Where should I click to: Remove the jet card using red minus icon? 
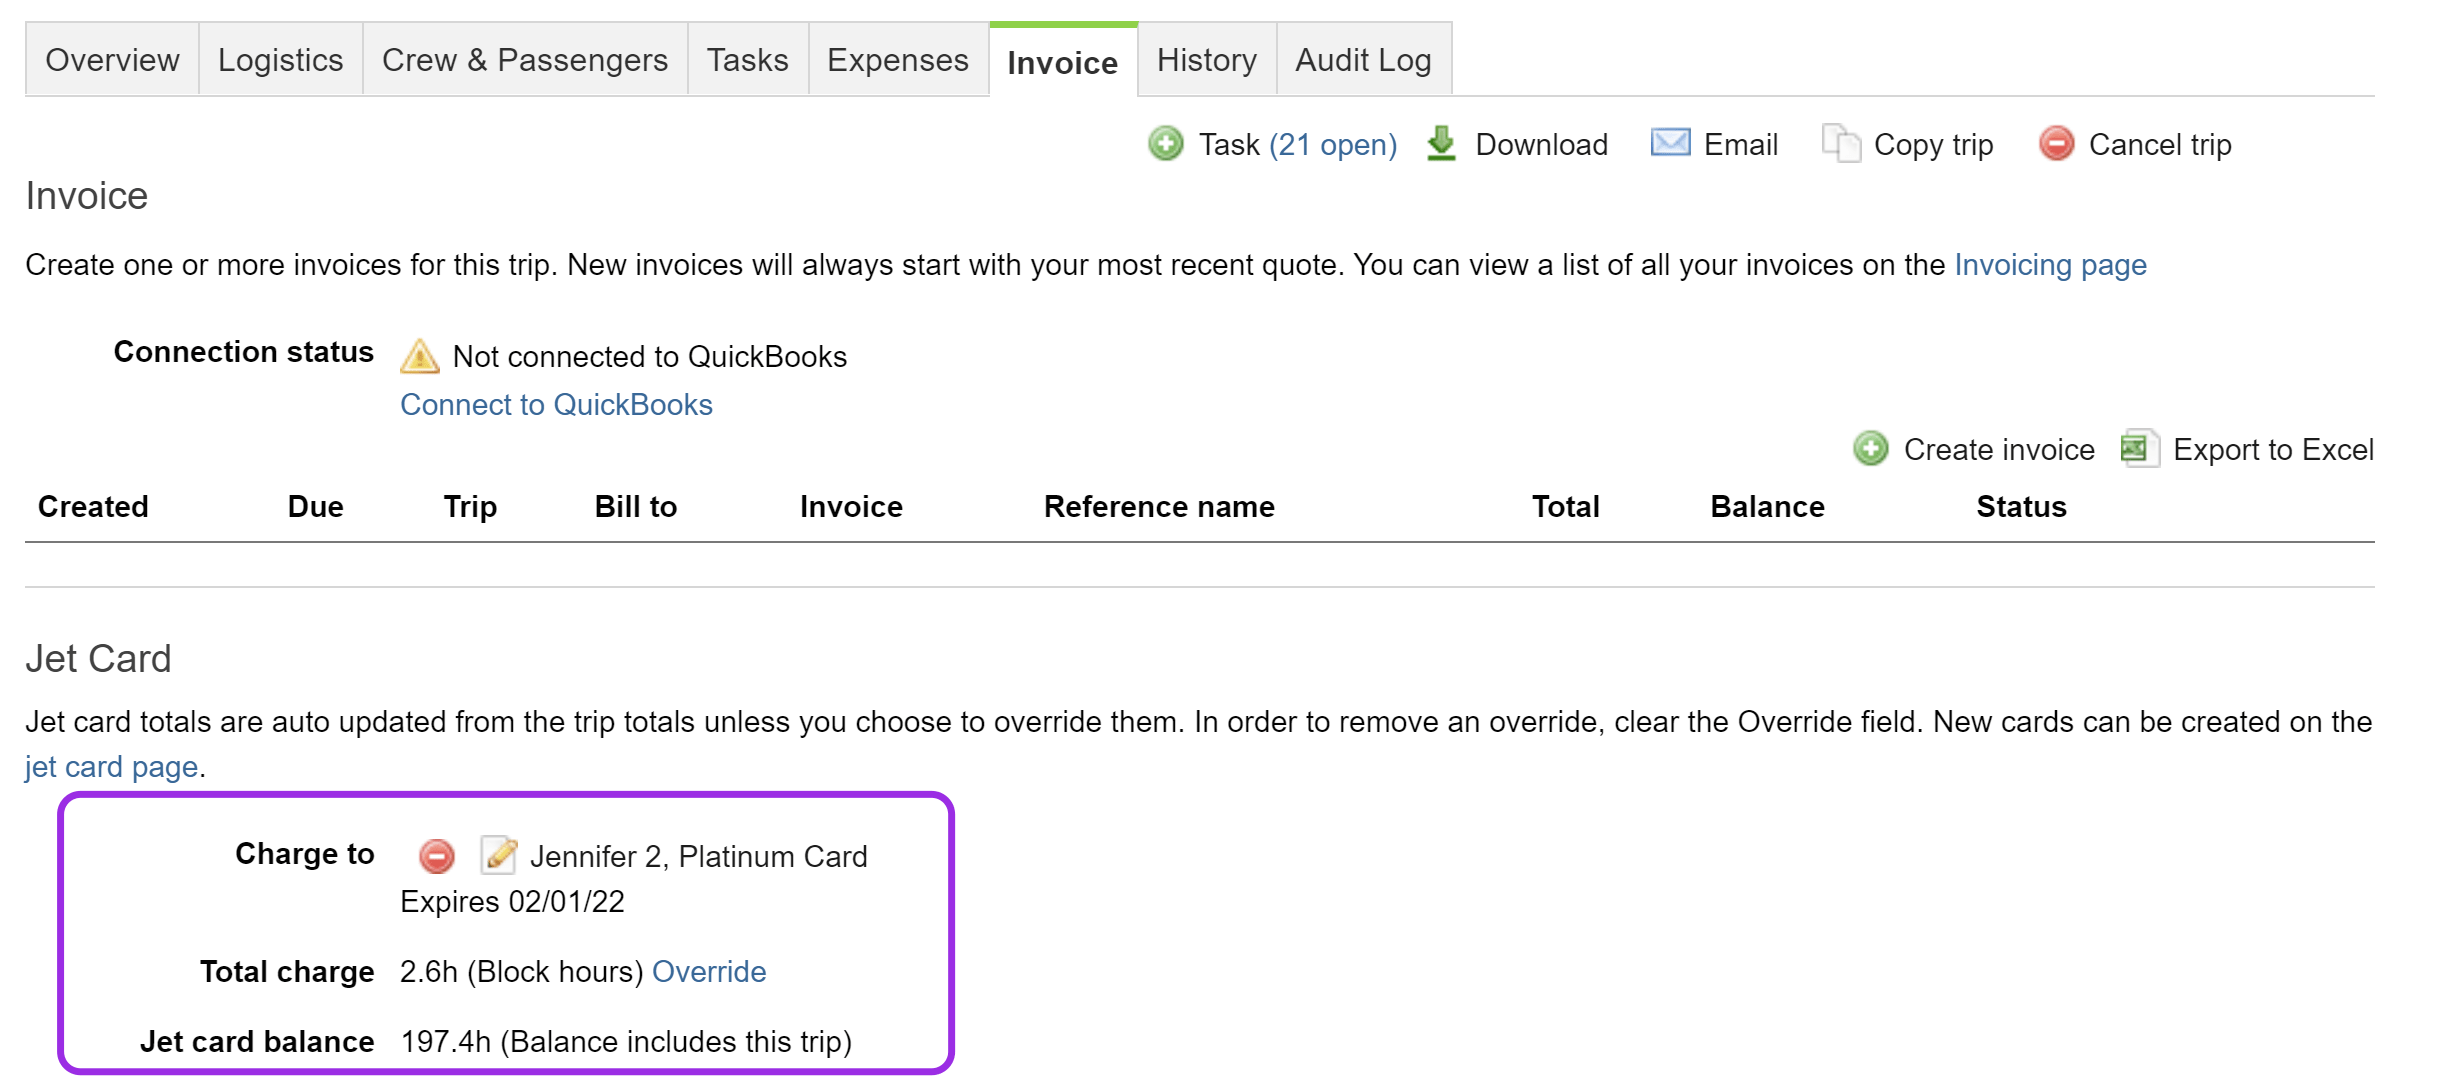point(436,856)
